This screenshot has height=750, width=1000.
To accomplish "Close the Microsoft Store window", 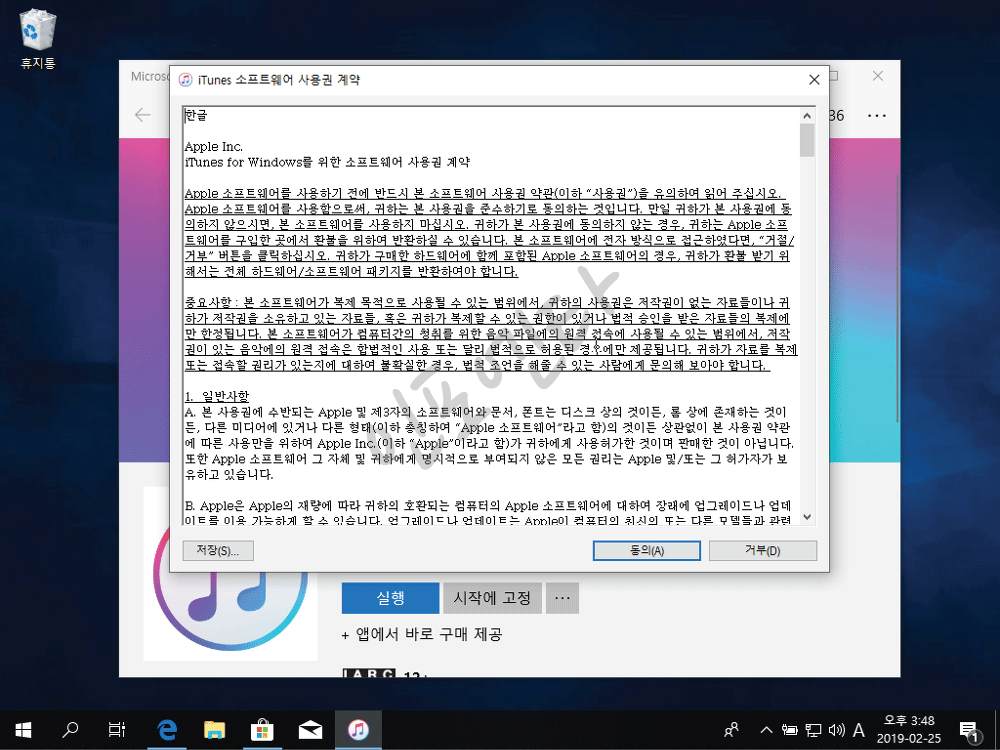I will (x=878, y=76).
